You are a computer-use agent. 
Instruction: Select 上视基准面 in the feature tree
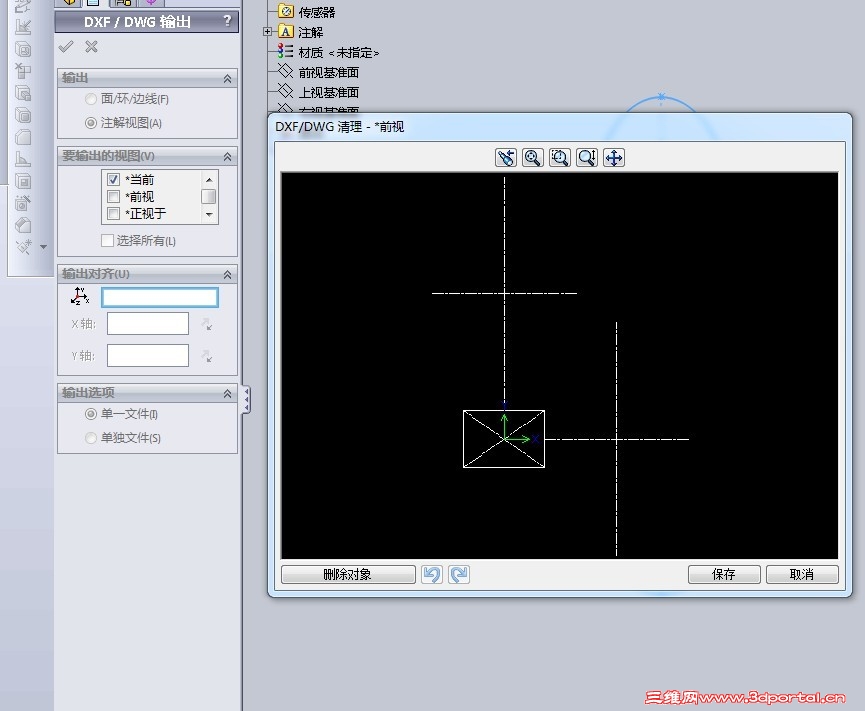coord(329,92)
